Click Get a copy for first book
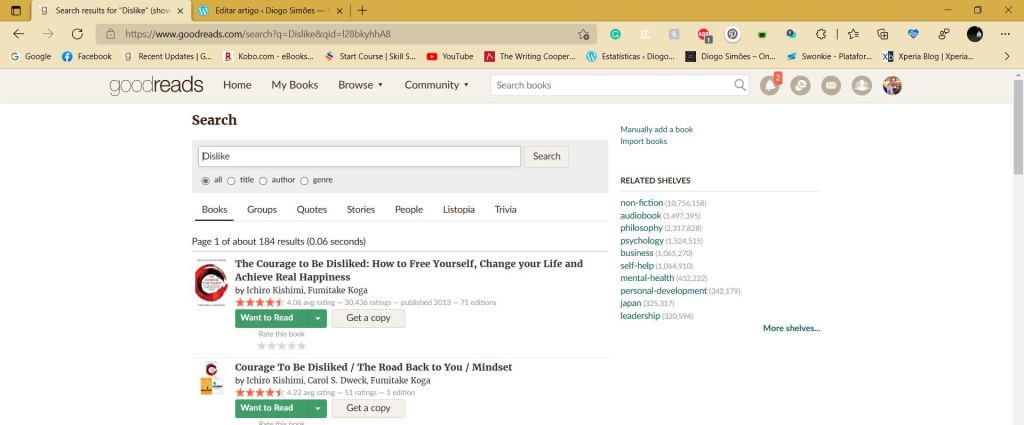The image size is (1024, 425). tap(368, 318)
